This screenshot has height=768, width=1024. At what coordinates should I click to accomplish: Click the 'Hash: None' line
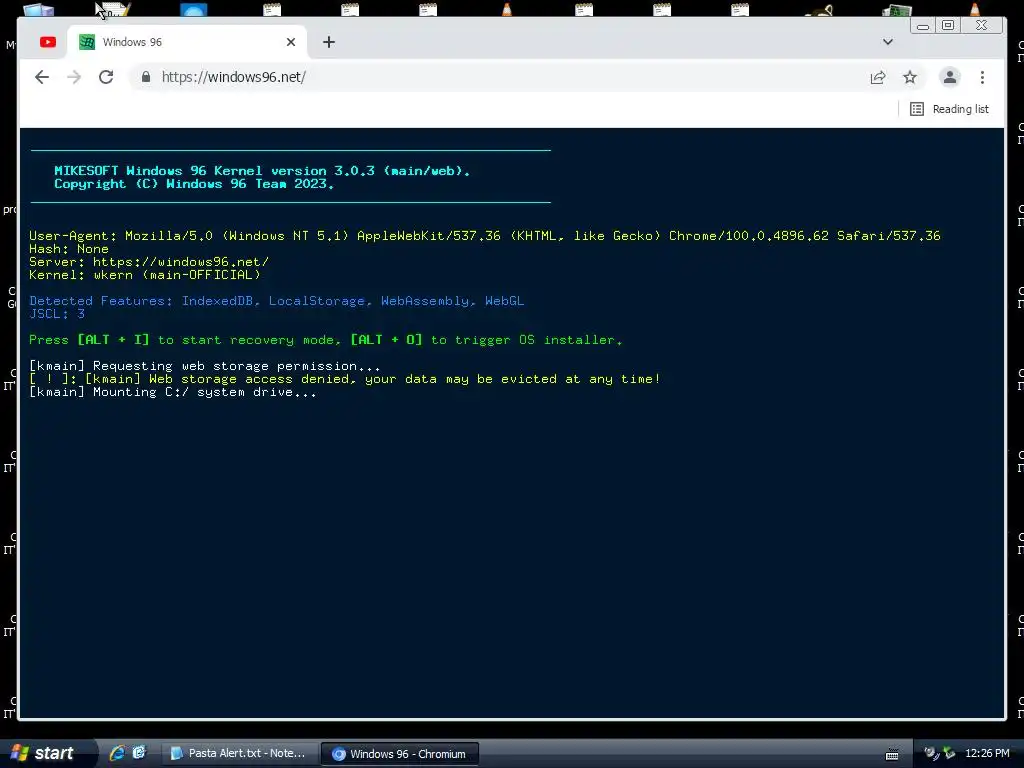[69, 249]
